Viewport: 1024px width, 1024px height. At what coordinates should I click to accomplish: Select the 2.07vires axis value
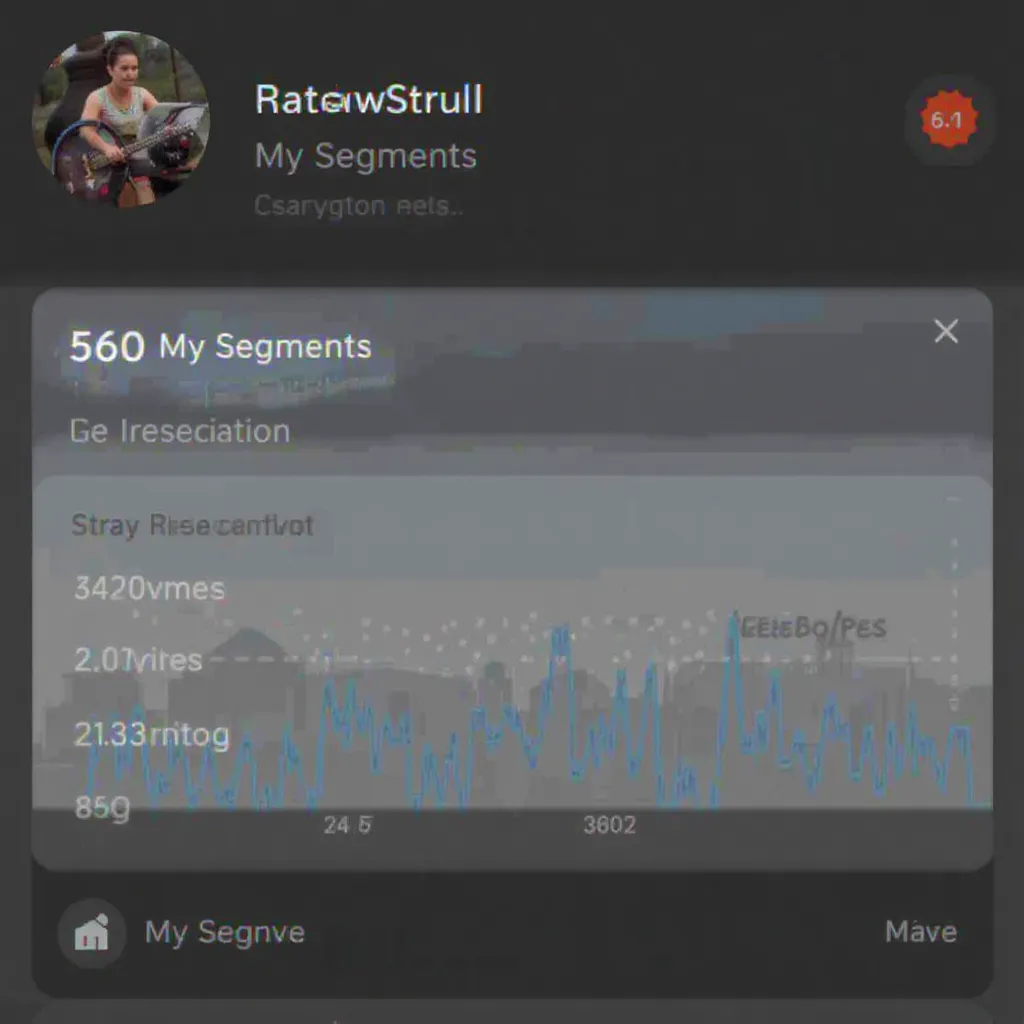click(138, 660)
